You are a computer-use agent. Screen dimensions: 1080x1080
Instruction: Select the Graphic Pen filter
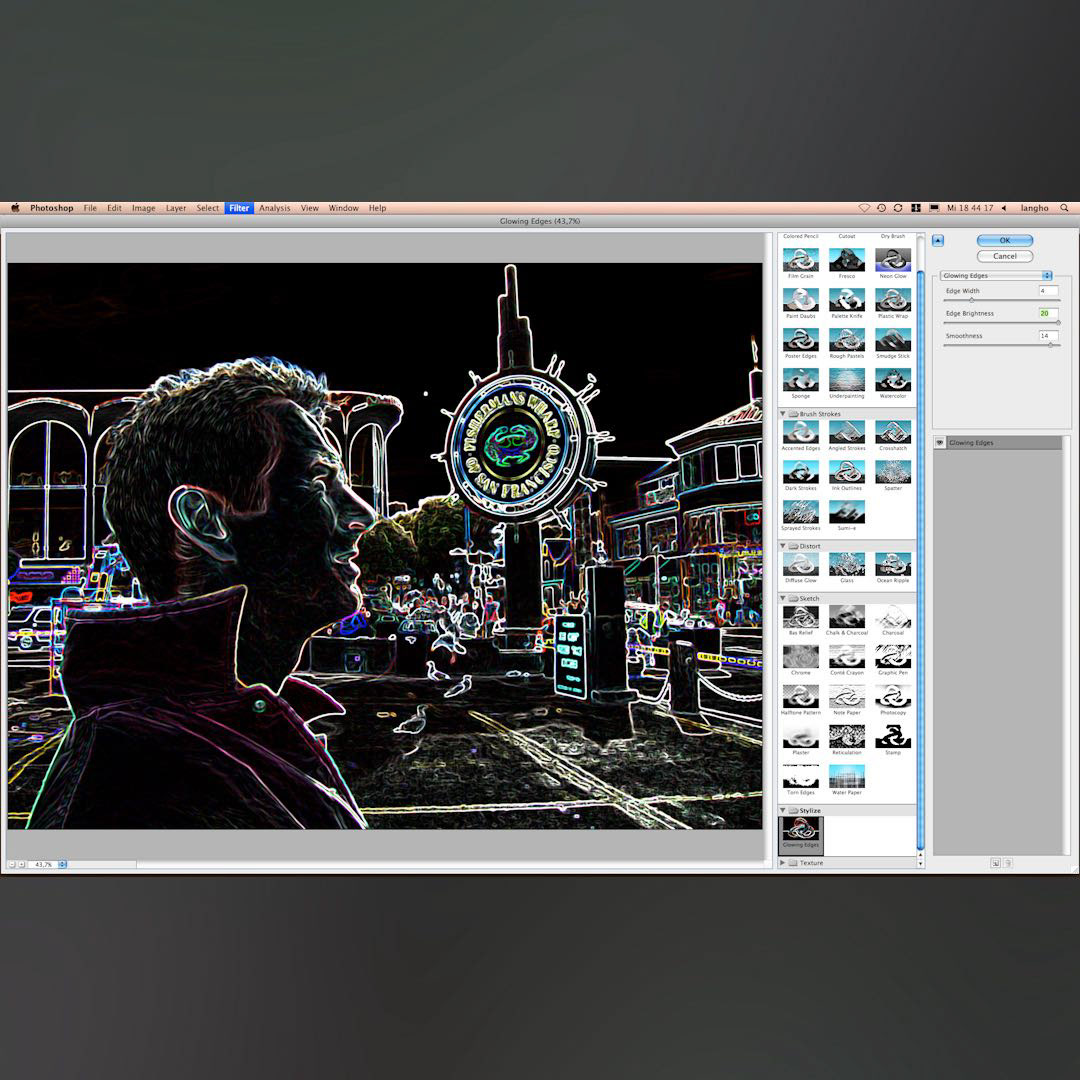(x=893, y=656)
